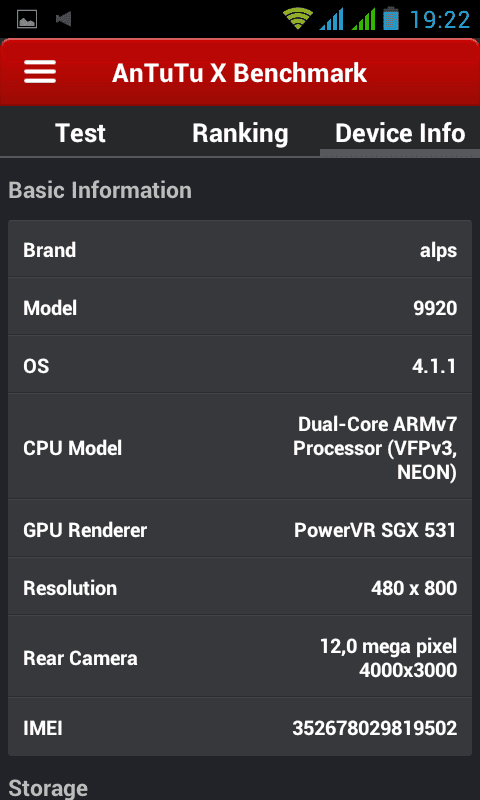Select the Device Info tab

[400, 133]
